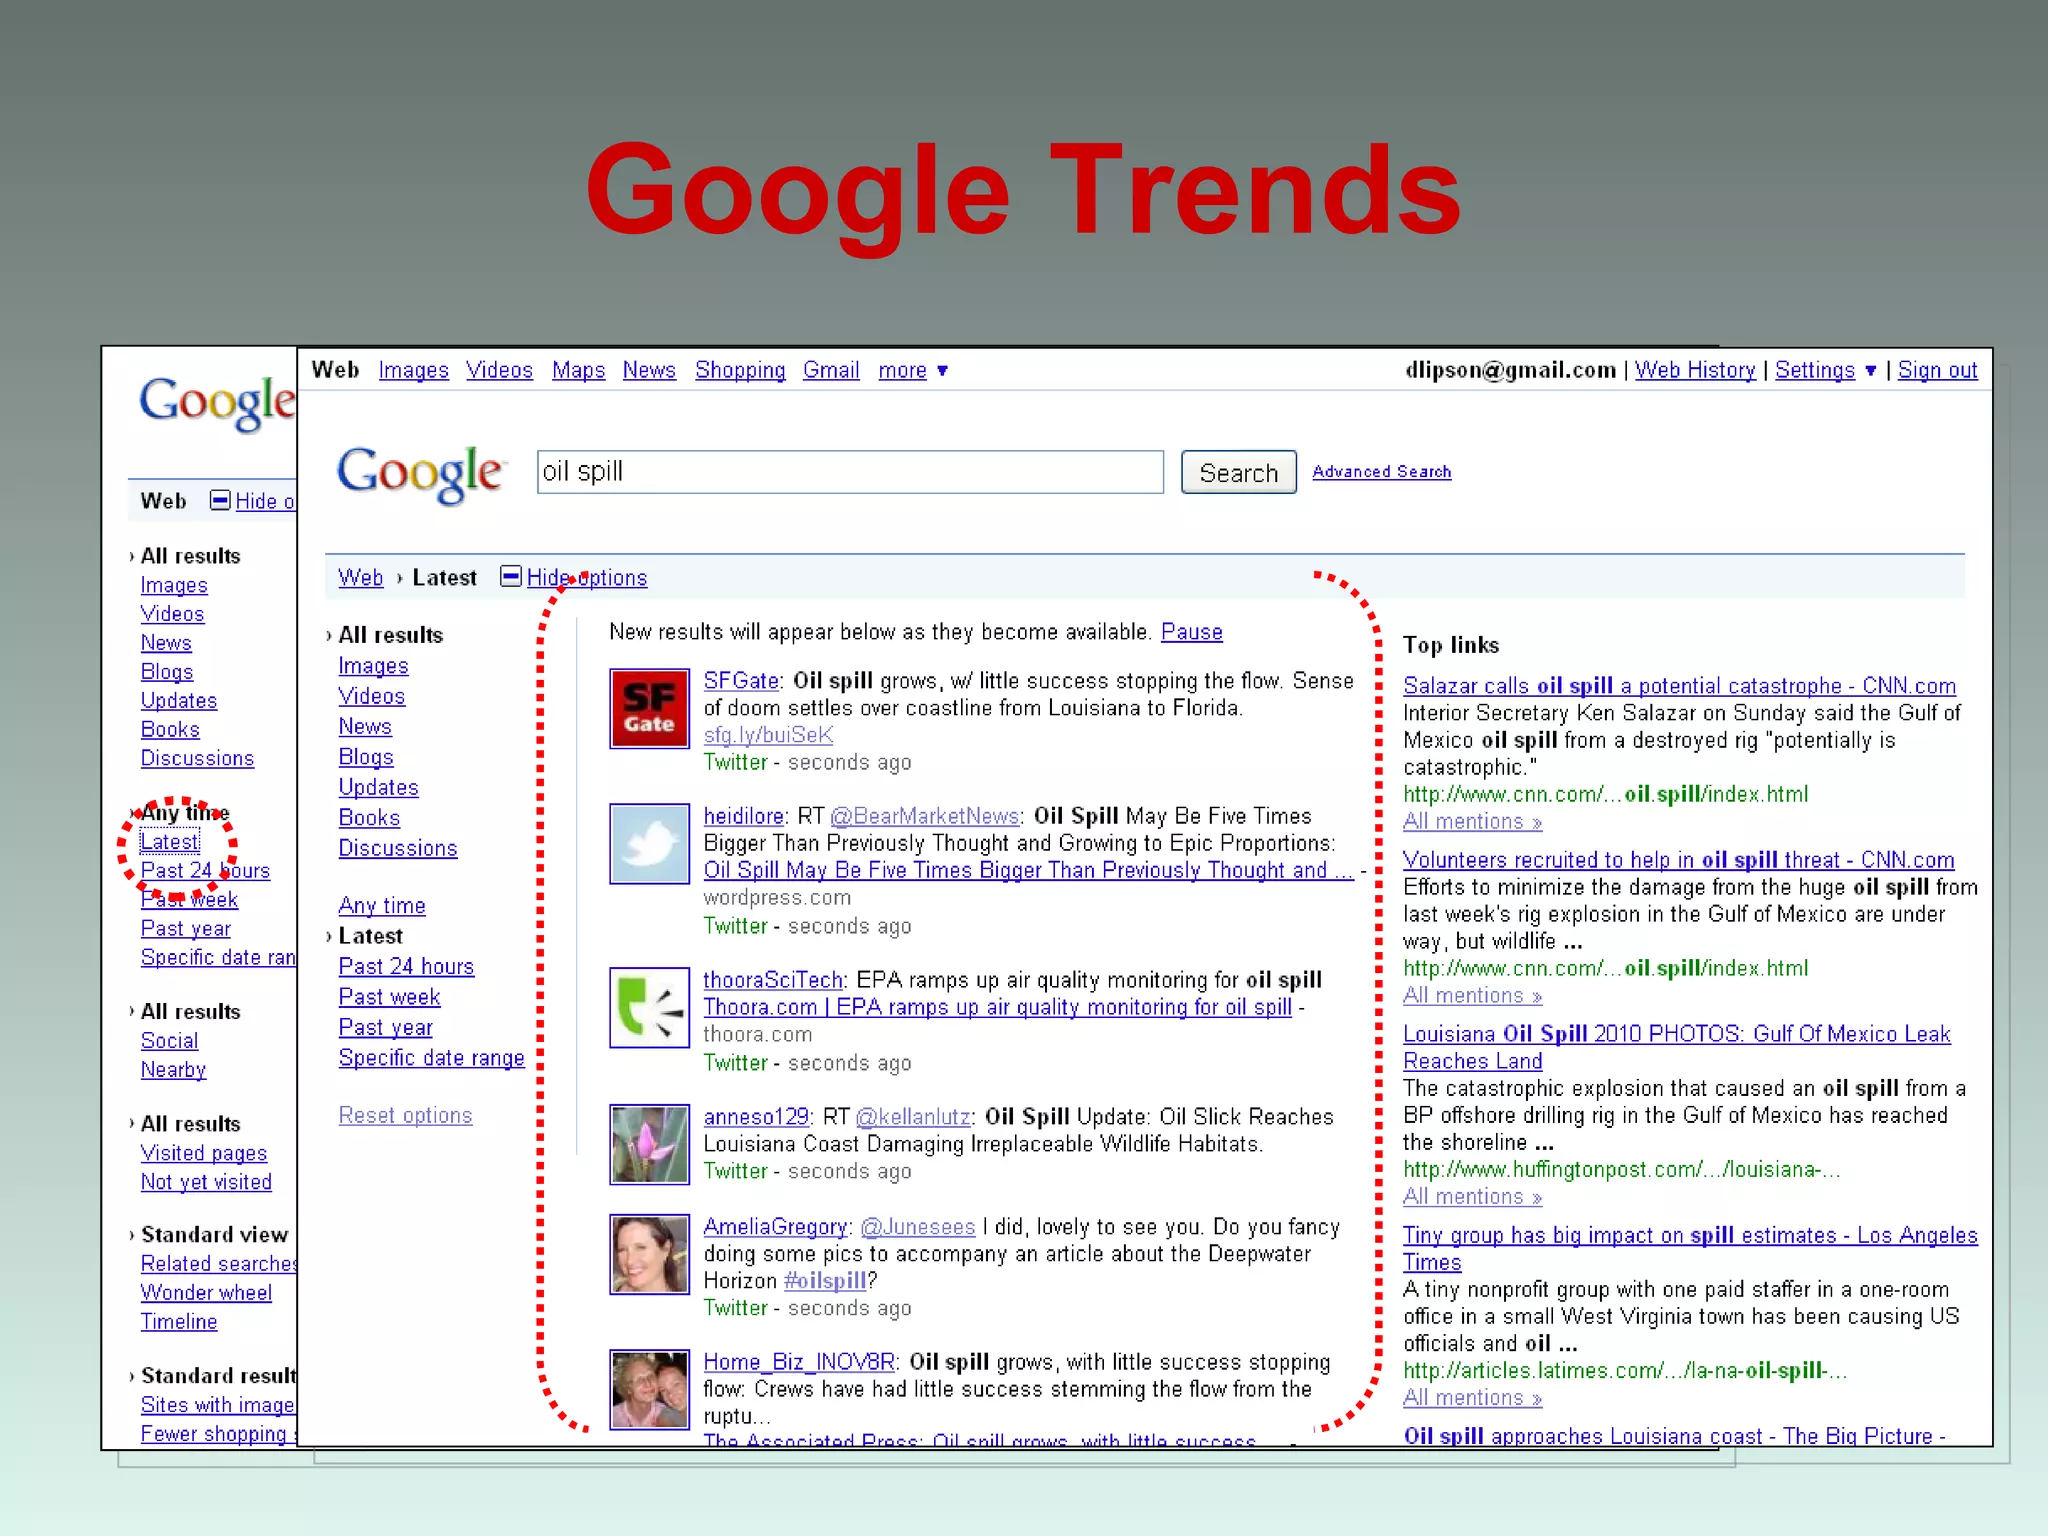
Task: Open the #oilspill hashtag link
Action: click(x=825, y=1281)
